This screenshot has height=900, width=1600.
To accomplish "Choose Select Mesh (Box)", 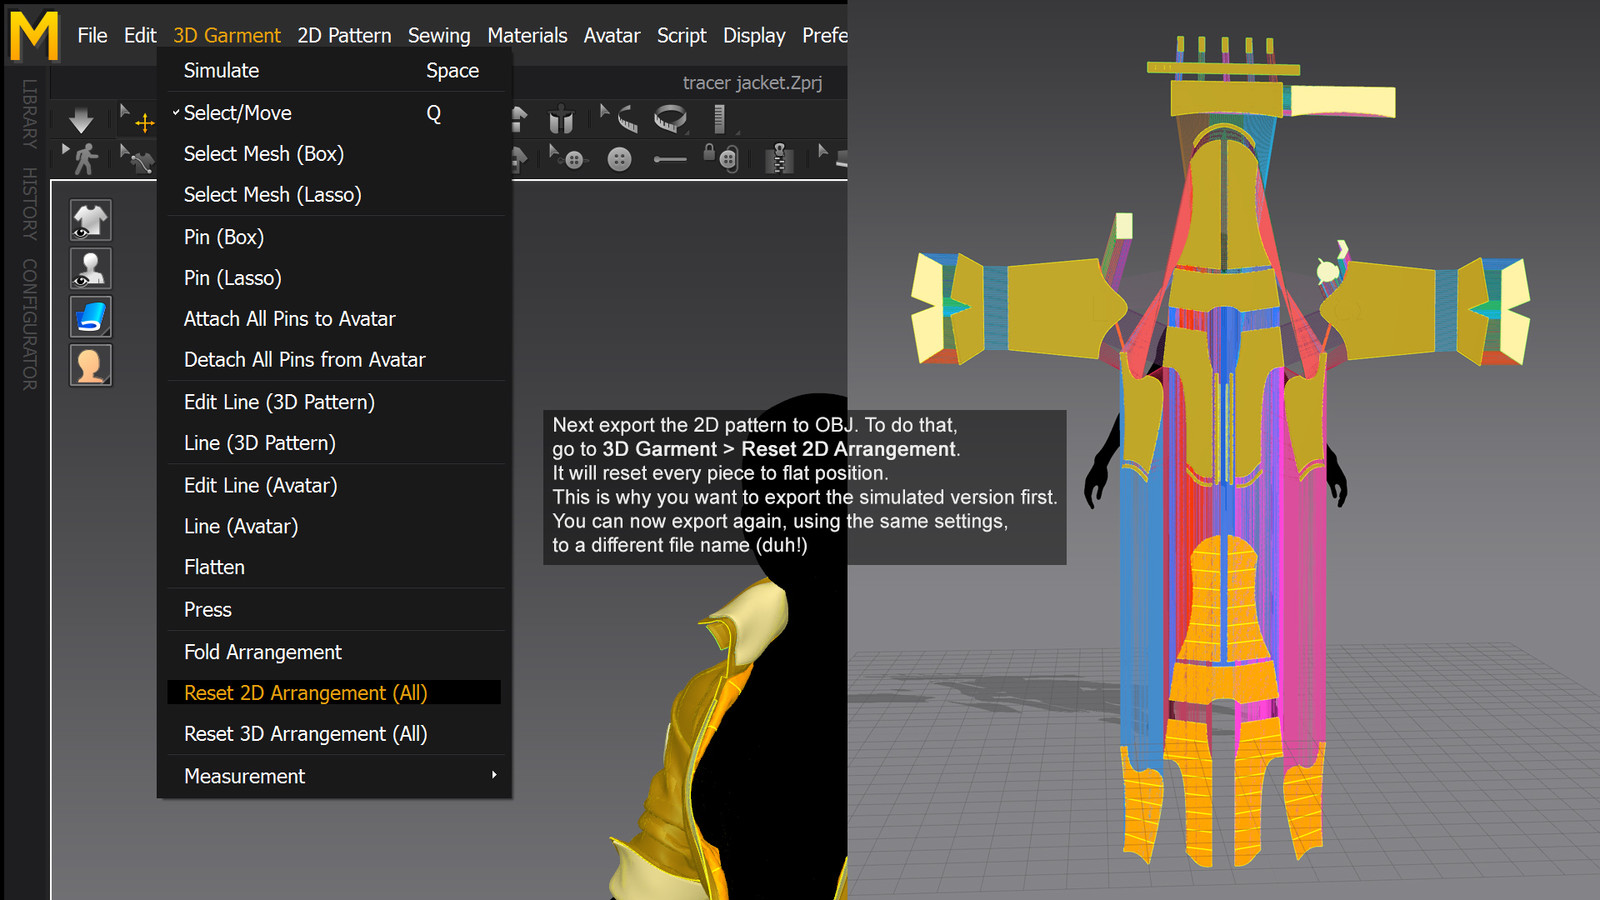I will (x=334, y=153).
